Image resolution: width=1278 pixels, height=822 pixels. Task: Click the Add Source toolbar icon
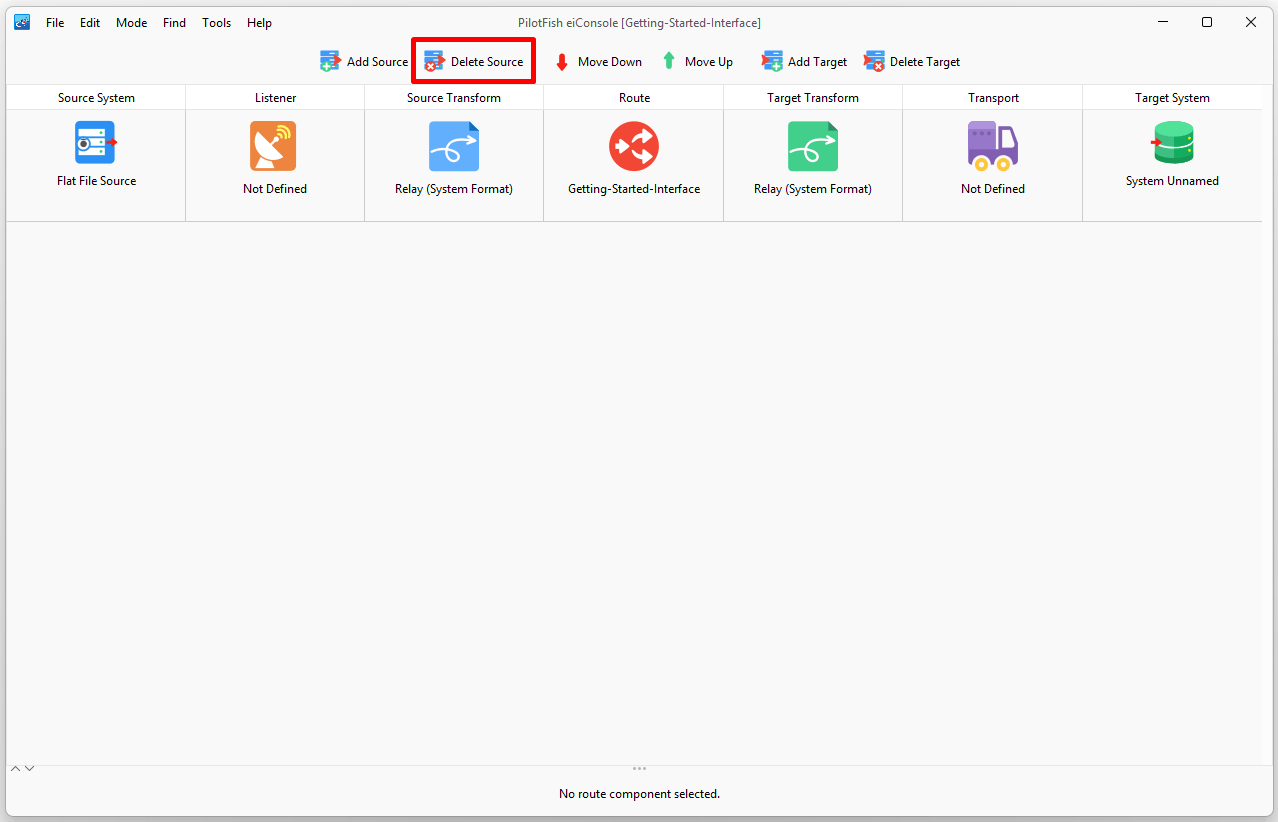330,61
